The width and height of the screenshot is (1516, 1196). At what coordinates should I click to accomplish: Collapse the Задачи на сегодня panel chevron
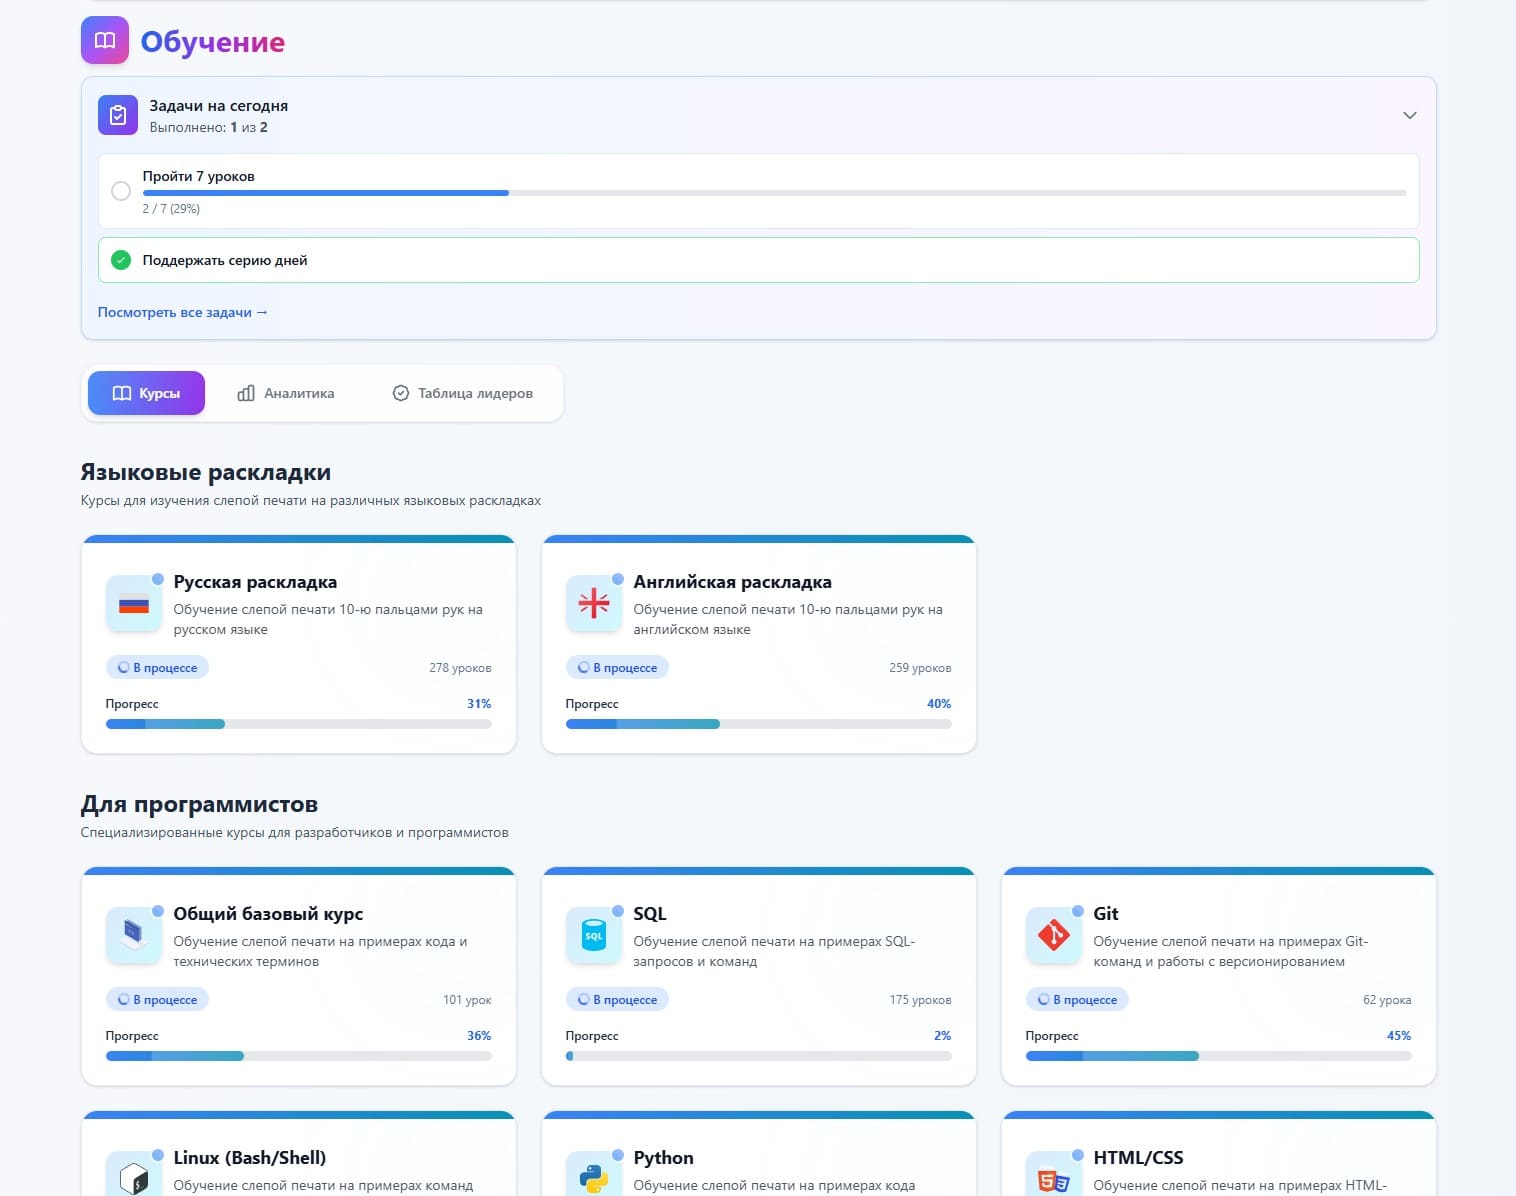click(x=1409, y=115)
